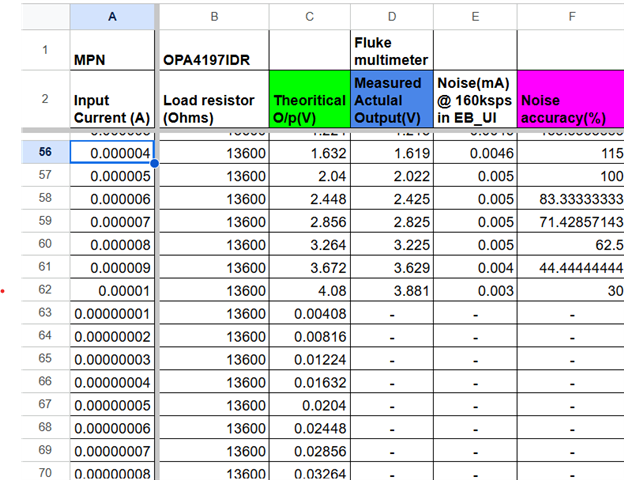Click noise accuracy cell 44.44444444
The width and height of the screenshot is (624, 480).
571,267
